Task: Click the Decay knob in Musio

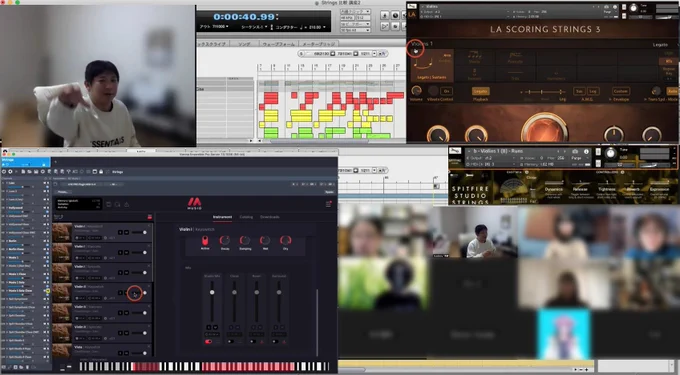Action: 225,240
